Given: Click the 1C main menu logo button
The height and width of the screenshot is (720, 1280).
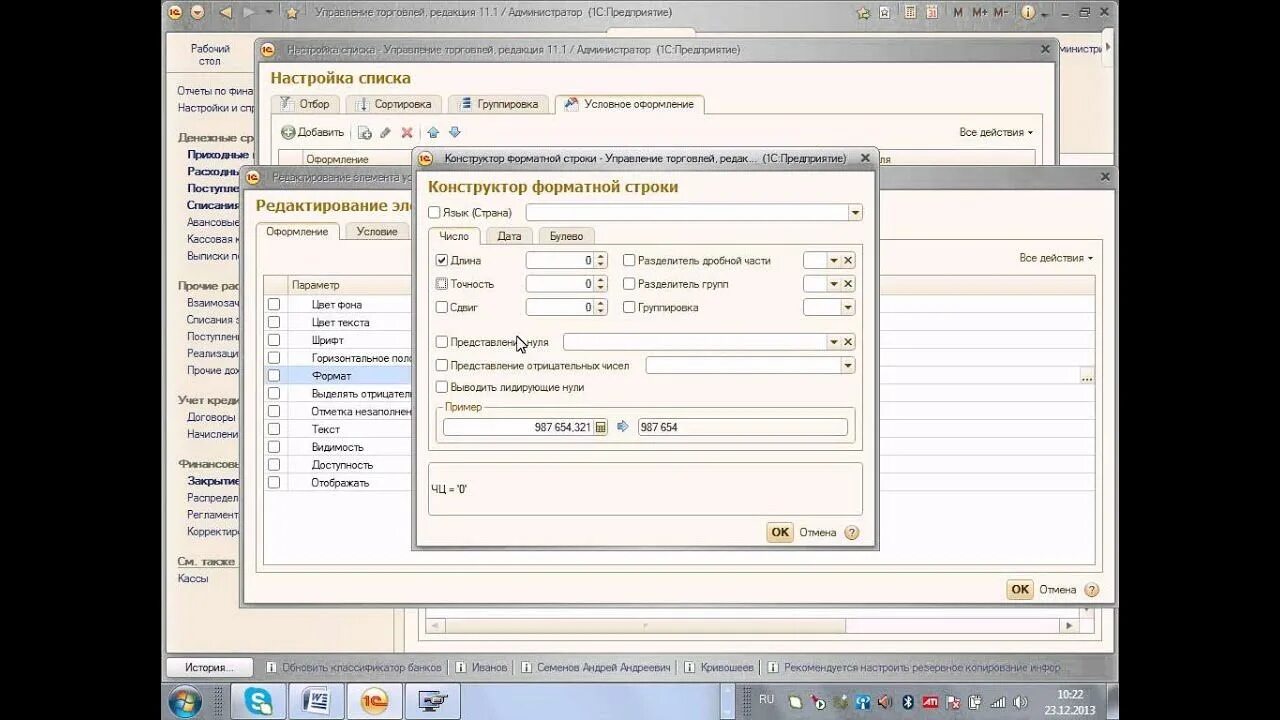Looking at the screenshot, I should pos(175,12).
